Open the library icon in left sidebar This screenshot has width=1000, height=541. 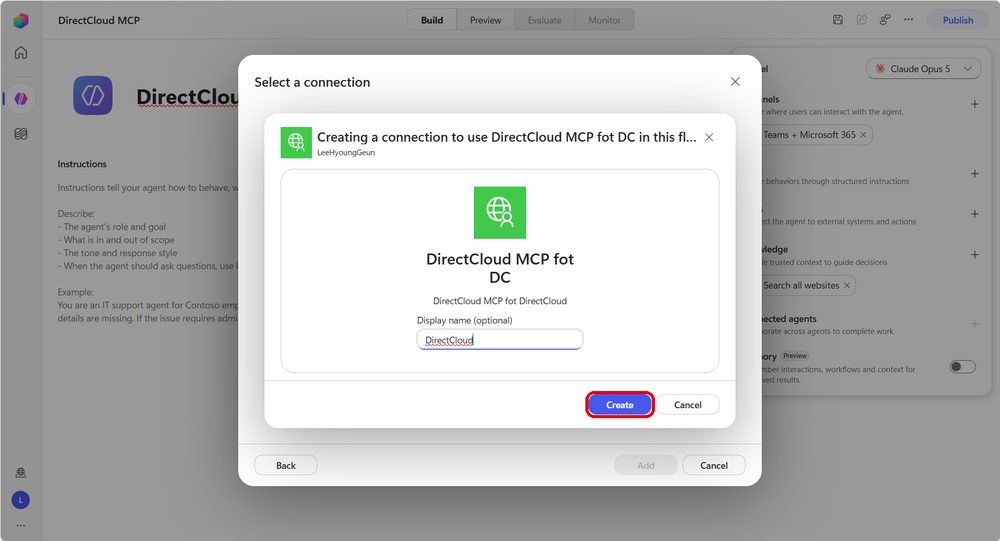click(x=21, y=134)
